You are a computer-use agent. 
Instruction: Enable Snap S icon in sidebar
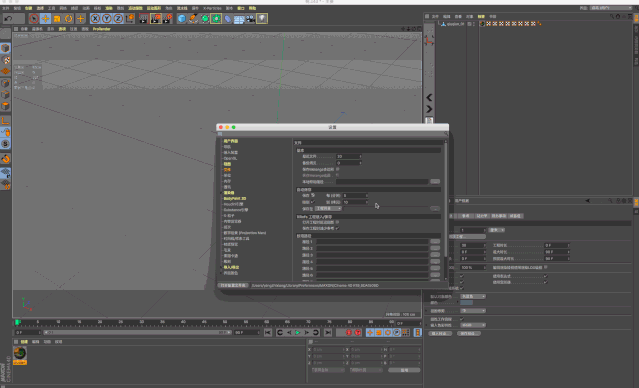[5, 144]
